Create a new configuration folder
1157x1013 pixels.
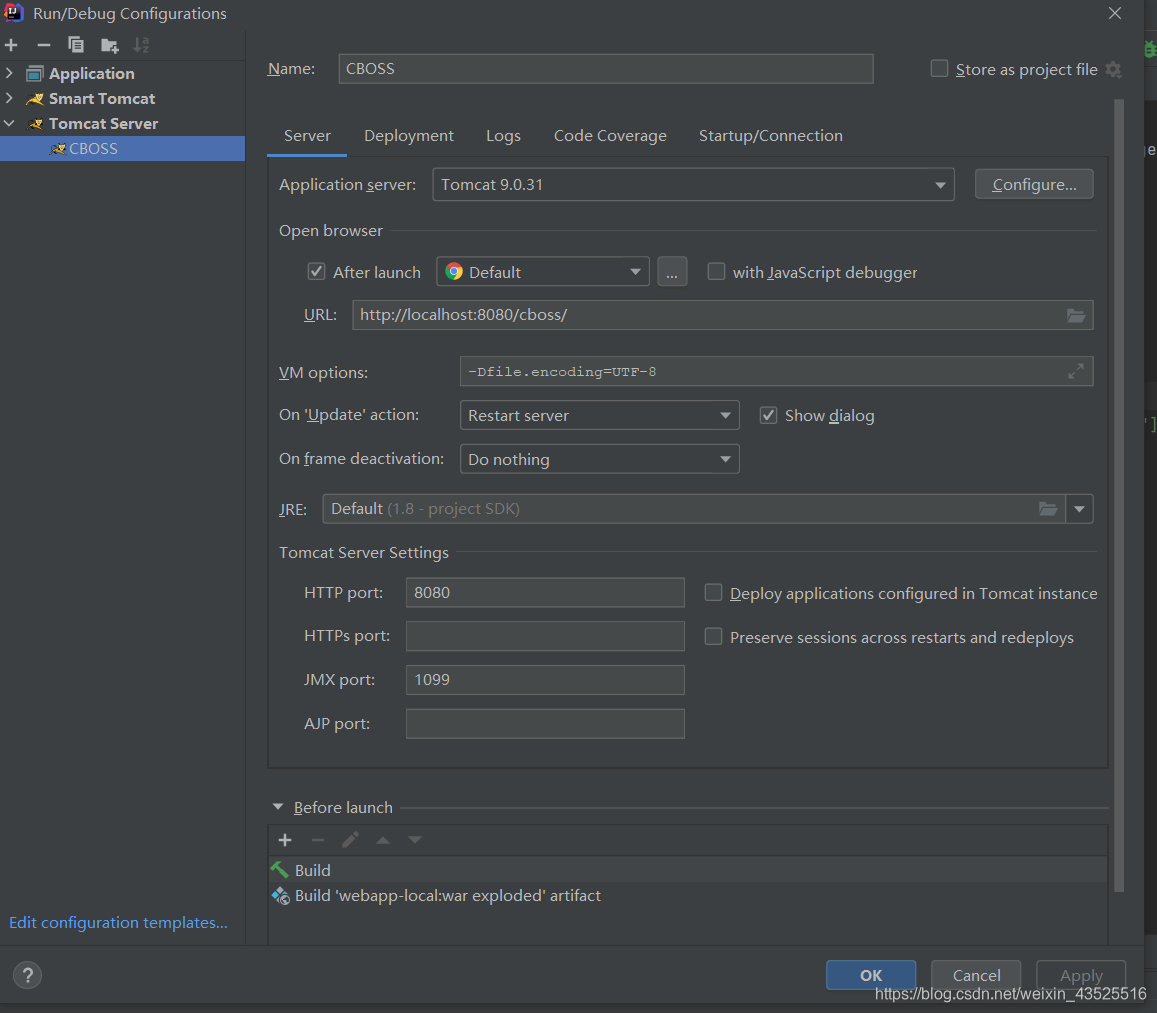click(x=109, y=46)
